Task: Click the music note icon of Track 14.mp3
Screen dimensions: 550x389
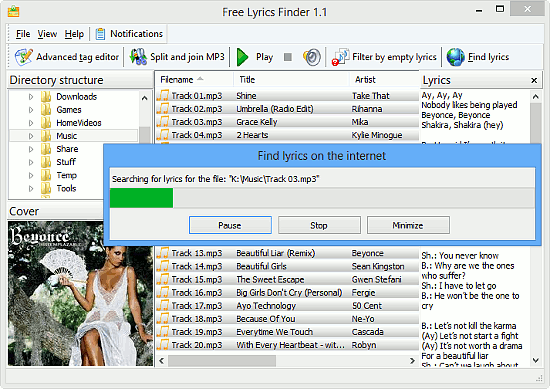Action: (x=162, y=266)
